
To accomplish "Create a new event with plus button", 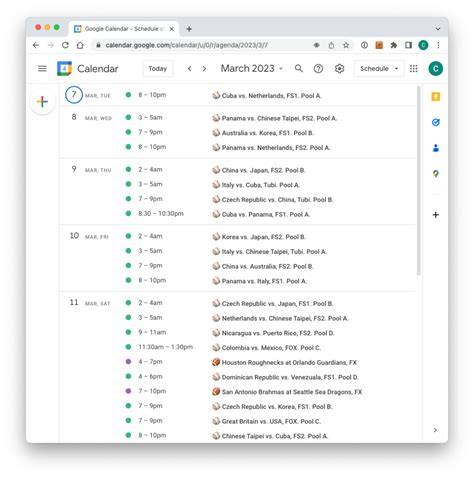I will pyautogui.click(x=42, y=102).
